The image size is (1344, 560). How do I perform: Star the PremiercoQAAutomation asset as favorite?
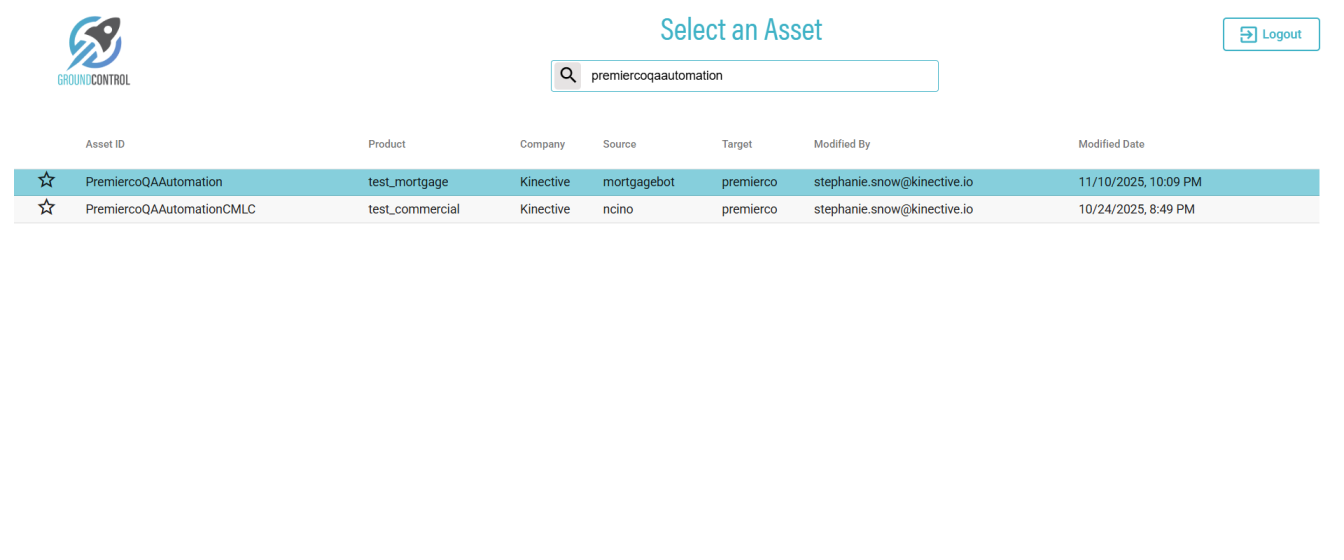pos(46,181)
